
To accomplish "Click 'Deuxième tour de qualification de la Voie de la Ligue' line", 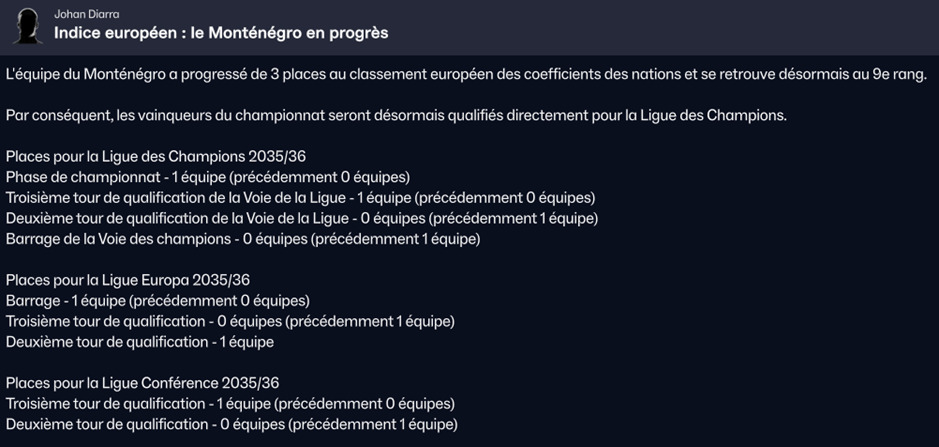I will click(x=301, y=218).
